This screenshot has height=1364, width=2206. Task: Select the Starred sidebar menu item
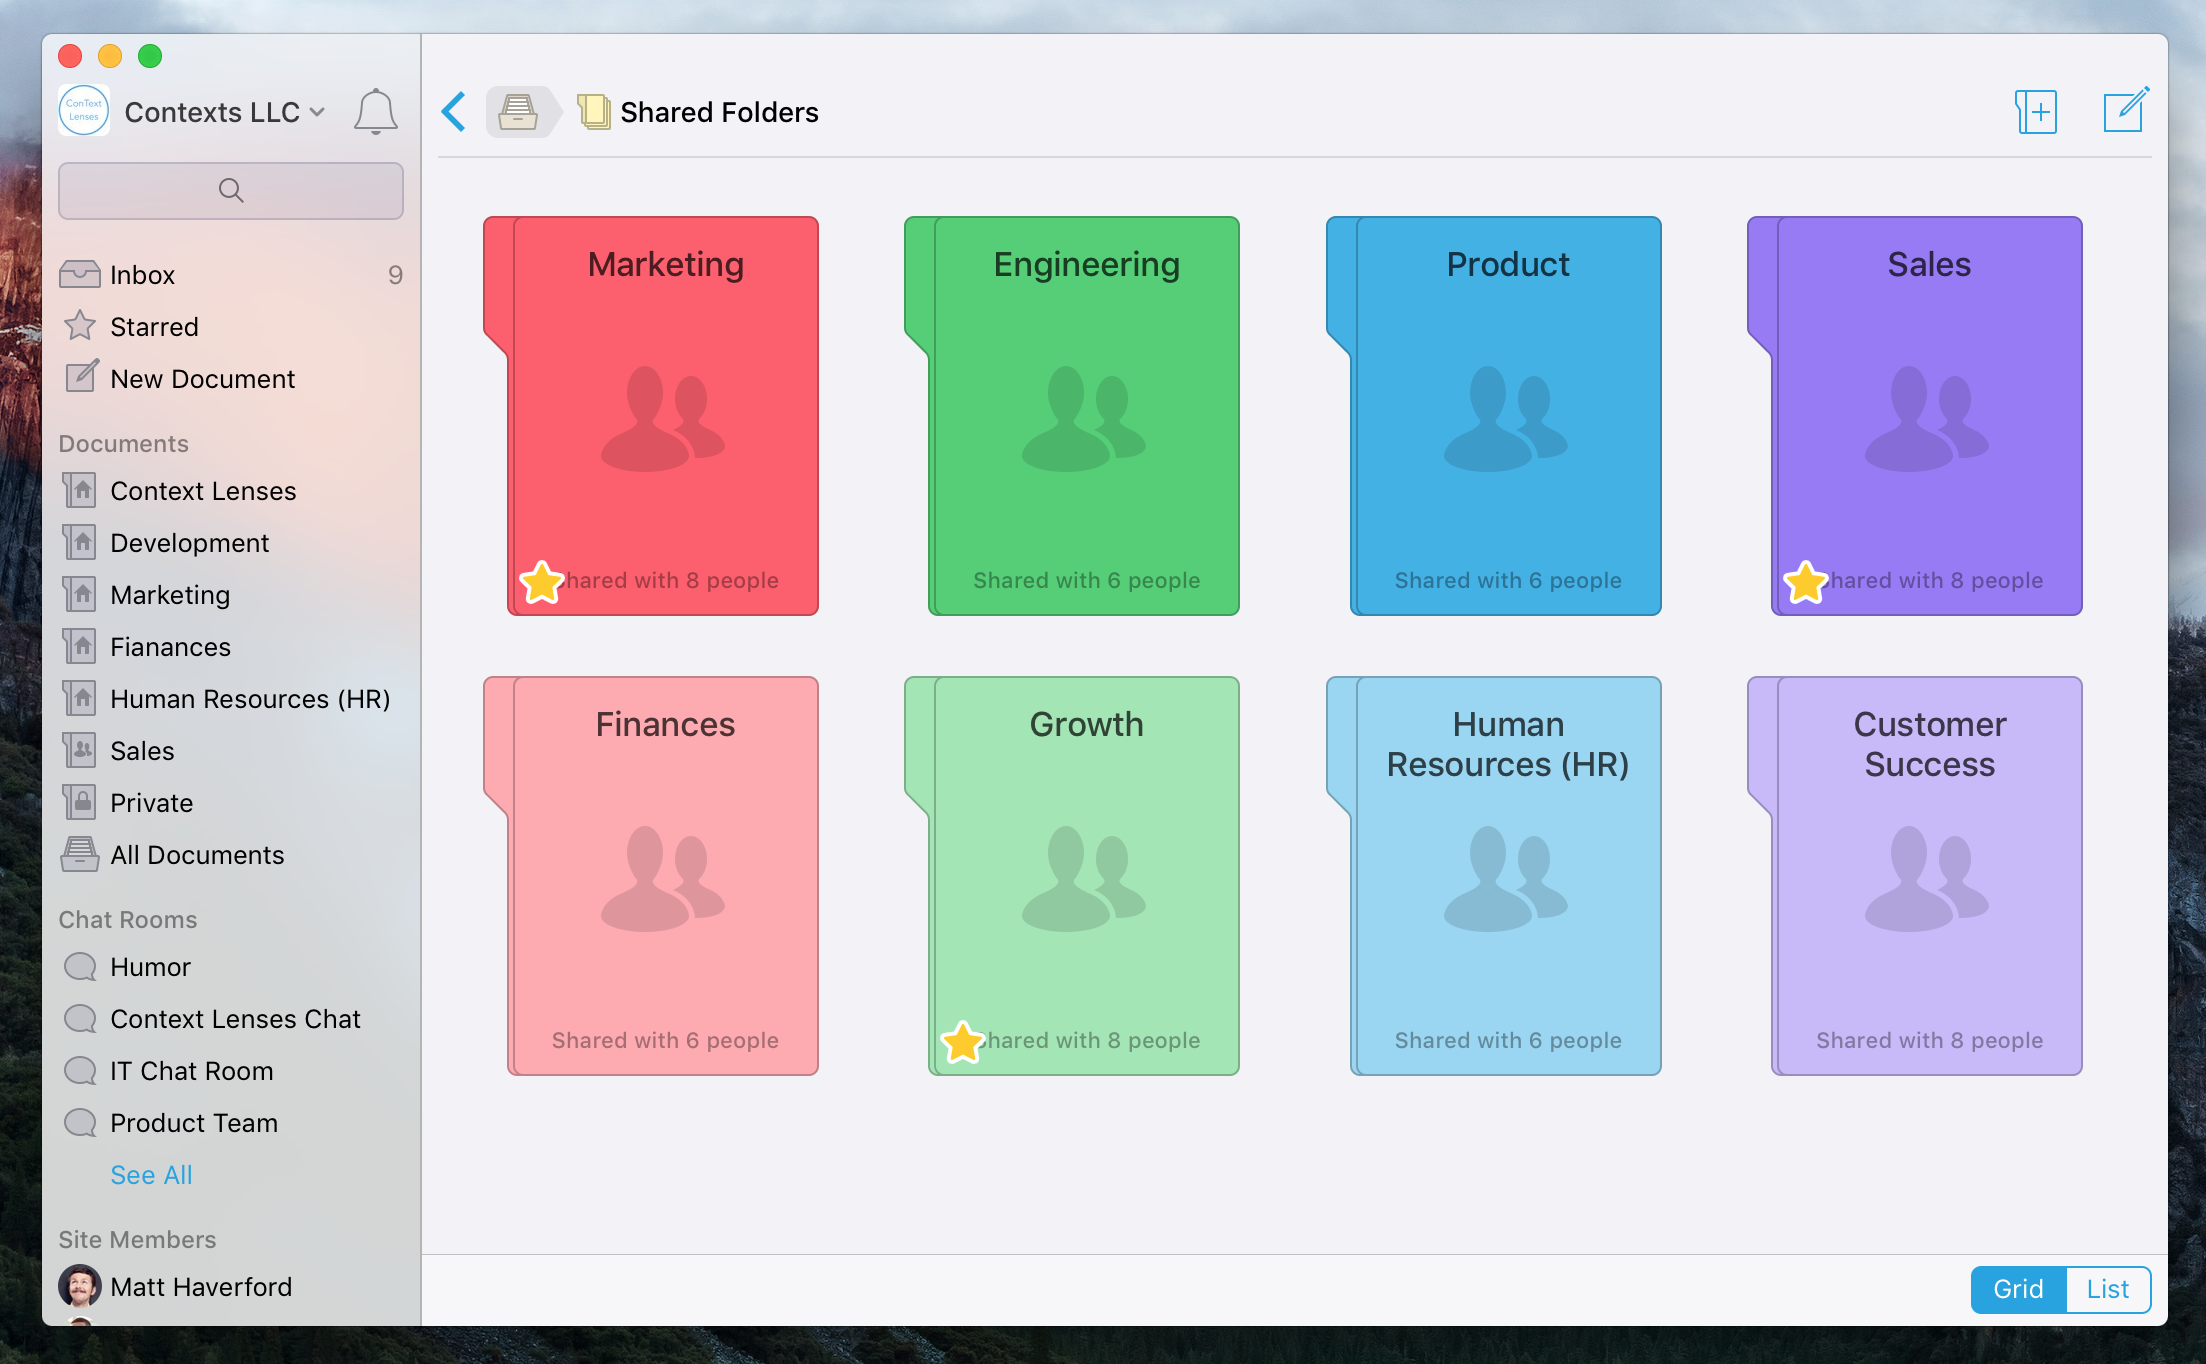(x=153, y=326)
